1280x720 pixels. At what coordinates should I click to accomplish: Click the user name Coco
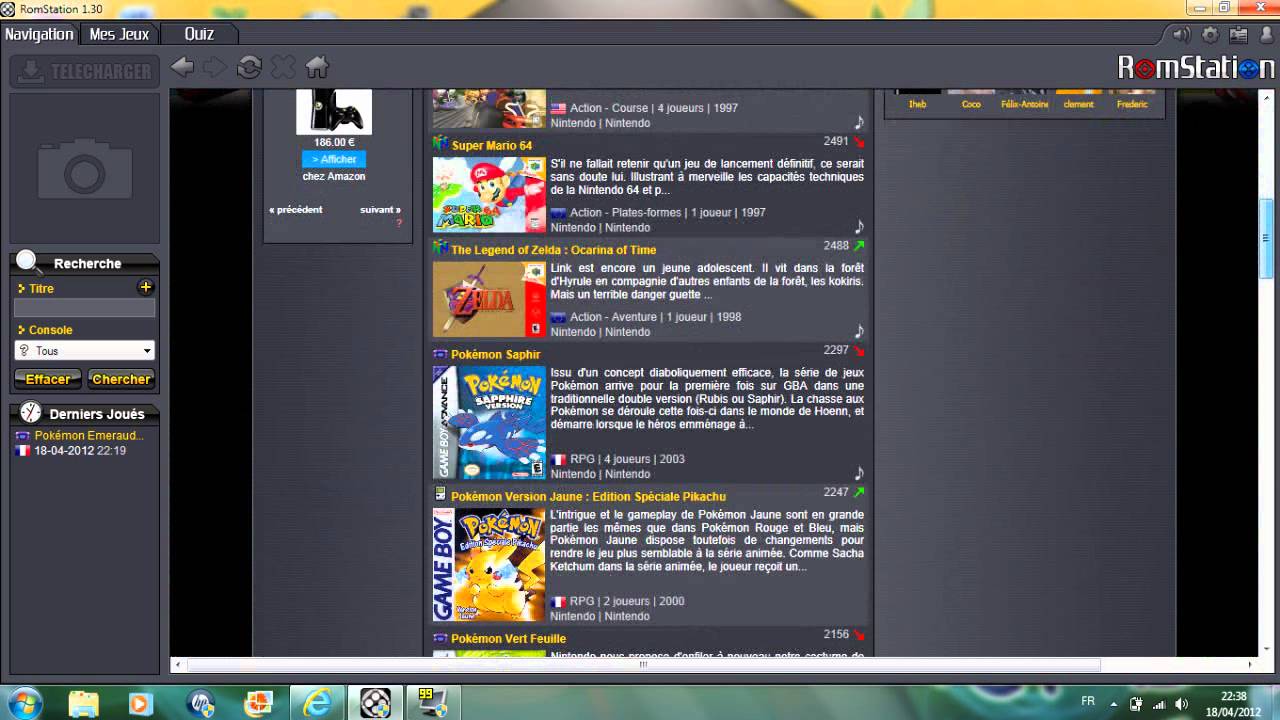[971, 104]
